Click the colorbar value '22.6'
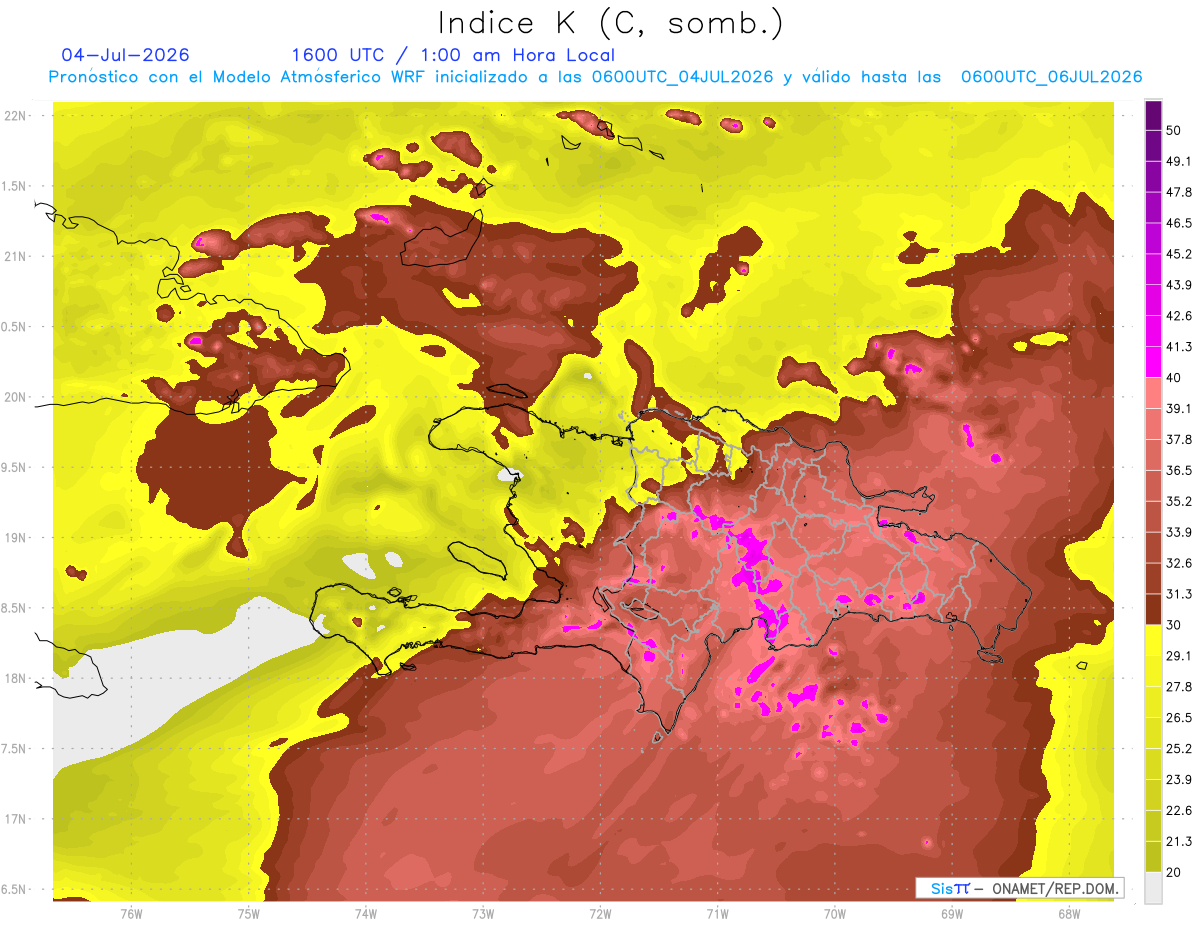 pyautogui.click(x=1179, y=810)
